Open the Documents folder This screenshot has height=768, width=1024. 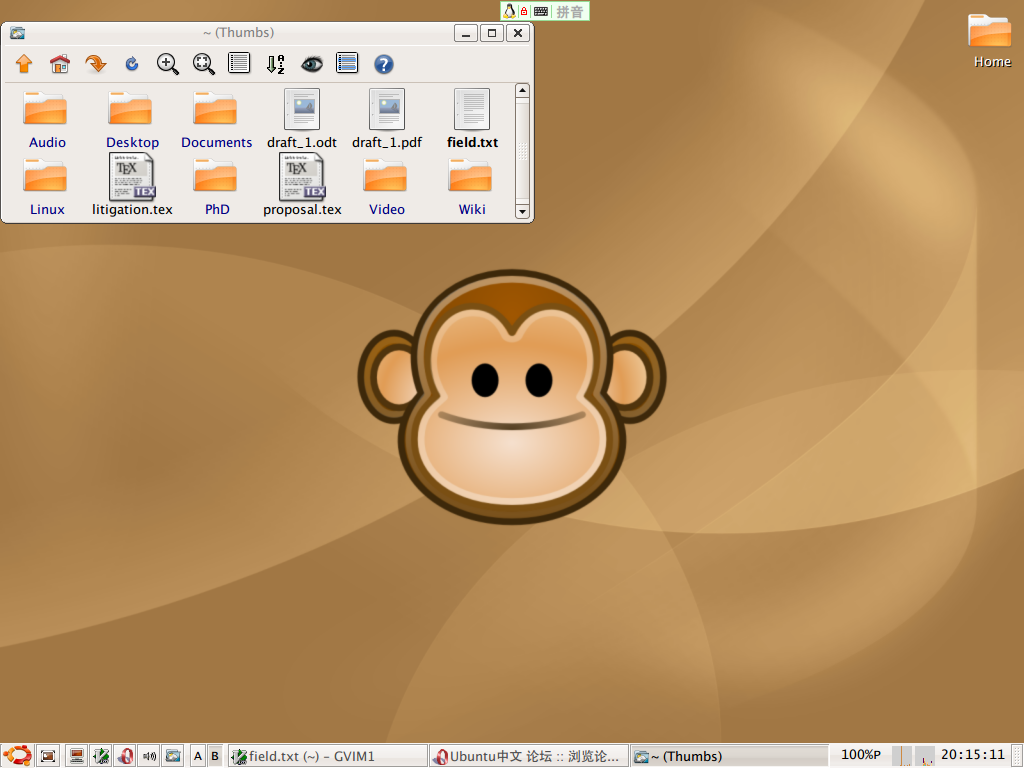pyautogui.click(x=216, y=120)
